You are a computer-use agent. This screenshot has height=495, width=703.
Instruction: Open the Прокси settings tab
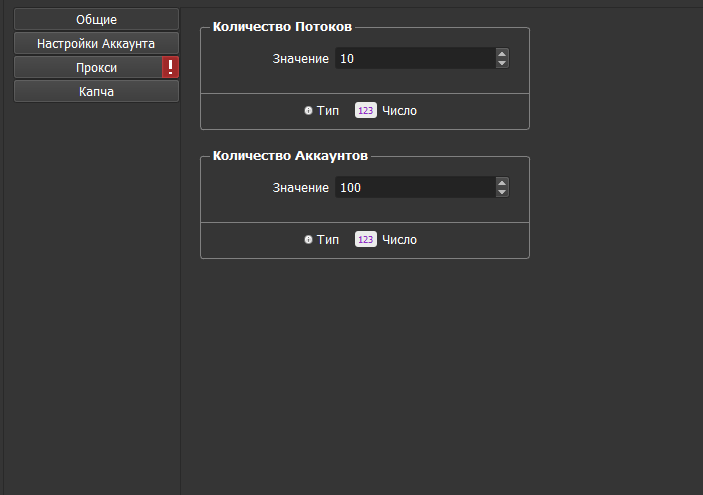coord(88,67)
